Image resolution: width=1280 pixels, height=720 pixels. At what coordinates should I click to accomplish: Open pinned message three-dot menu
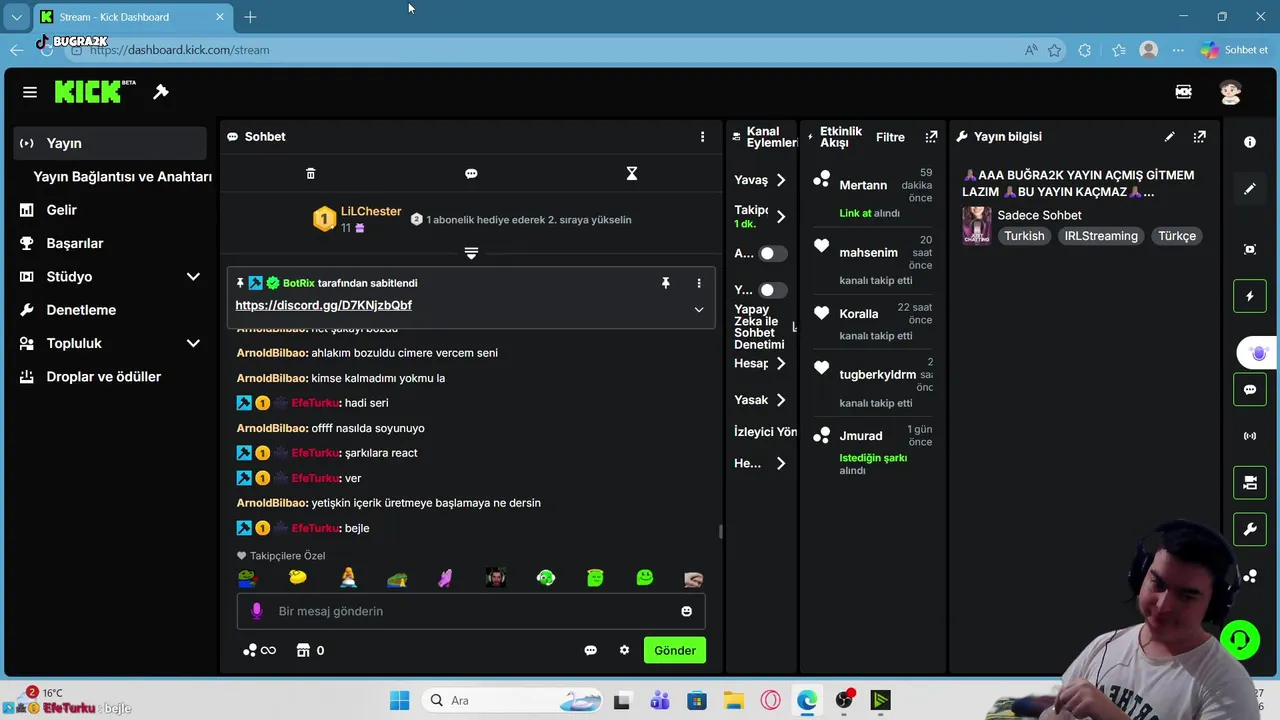click(699, 283)
